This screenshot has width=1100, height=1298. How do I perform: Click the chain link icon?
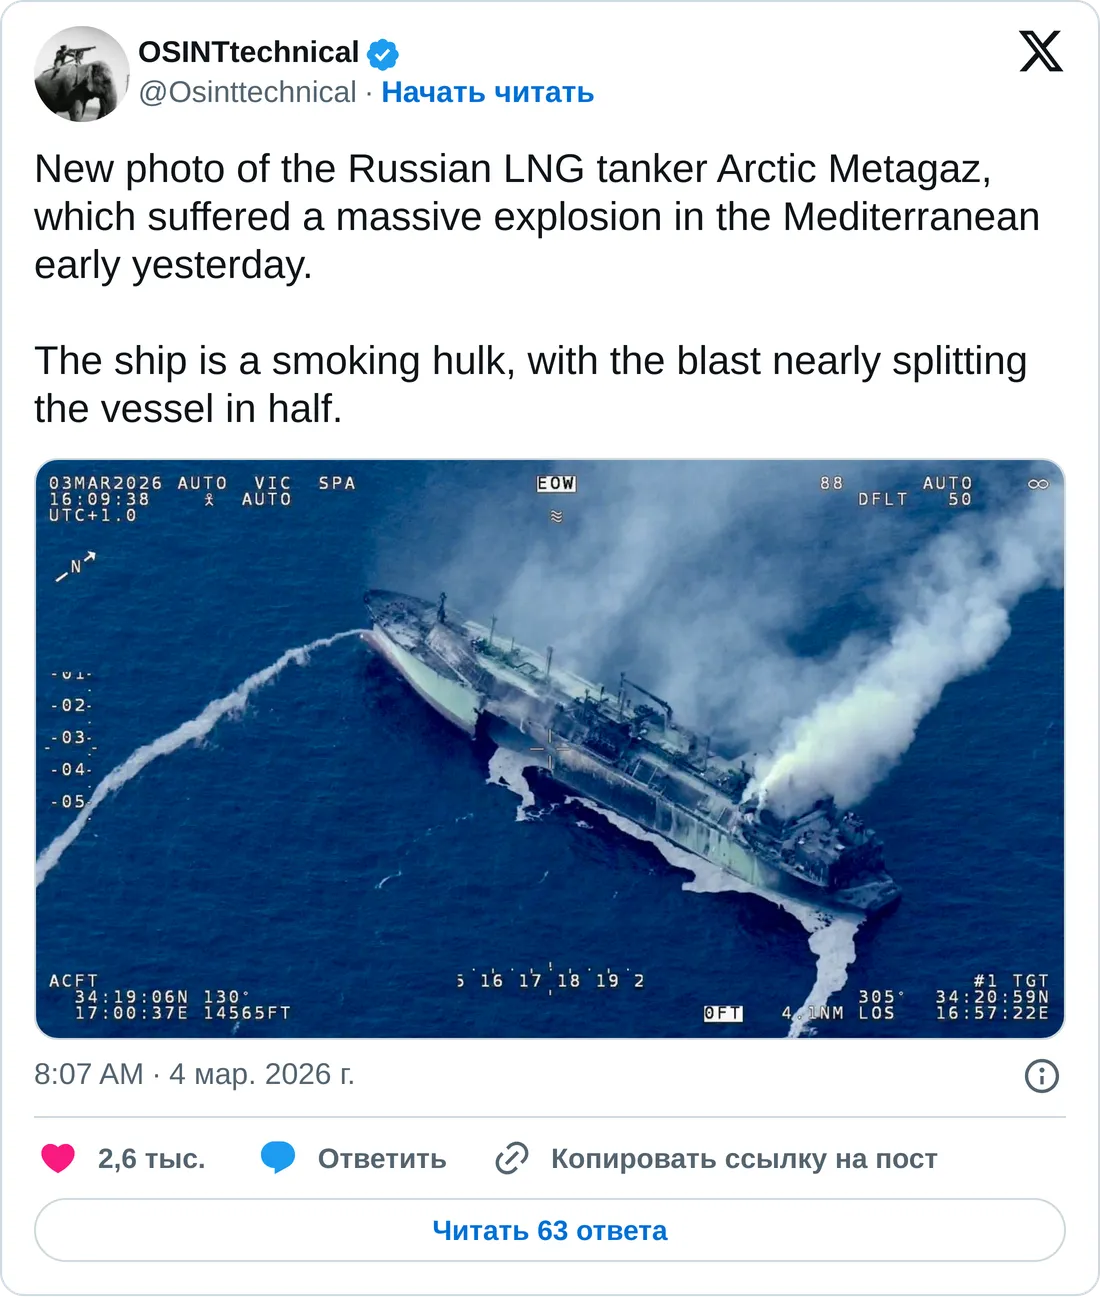coord(512,1158)
